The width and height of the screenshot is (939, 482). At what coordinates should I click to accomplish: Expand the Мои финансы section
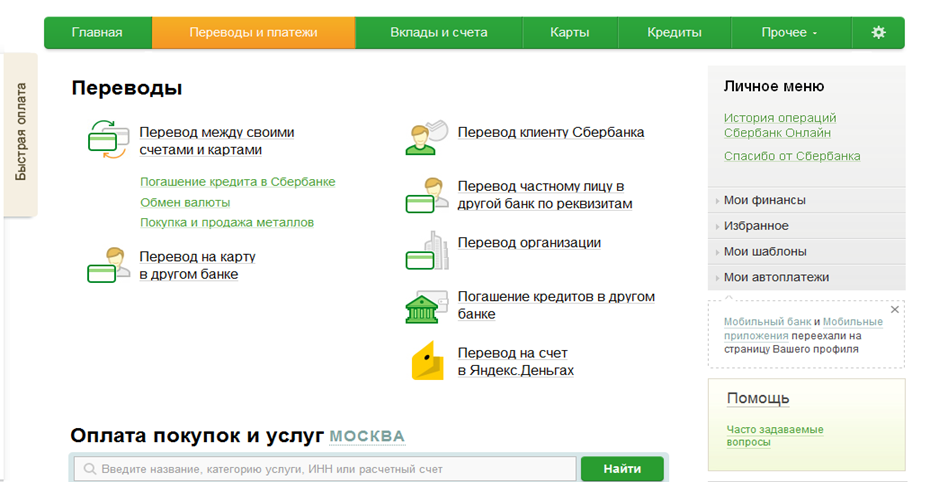point(765,200)
